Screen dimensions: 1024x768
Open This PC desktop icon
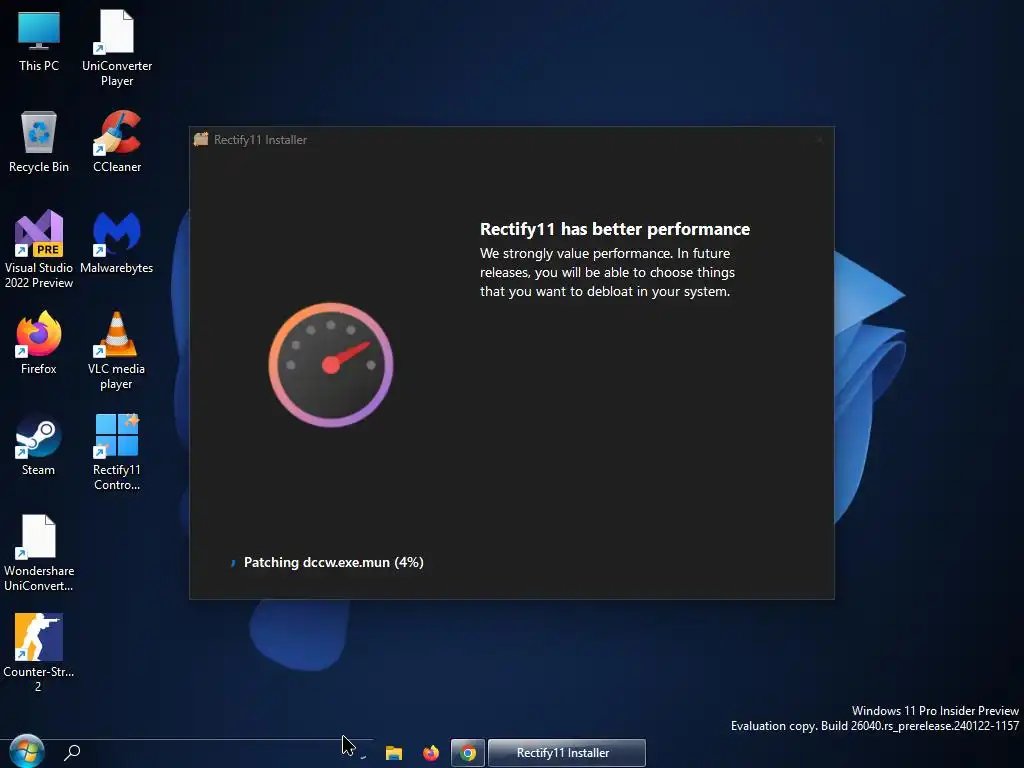[39, 40]
